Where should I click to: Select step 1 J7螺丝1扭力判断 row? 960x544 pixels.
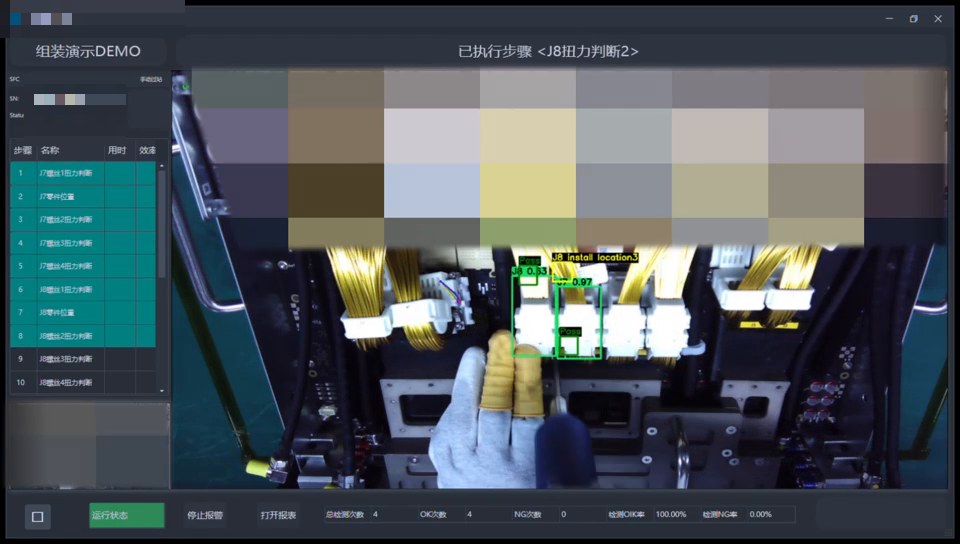(83, 173)
